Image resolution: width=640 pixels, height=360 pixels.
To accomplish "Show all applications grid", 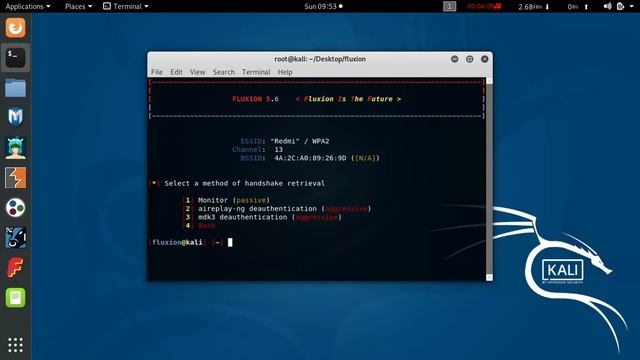I will click(x=16, y=345).
